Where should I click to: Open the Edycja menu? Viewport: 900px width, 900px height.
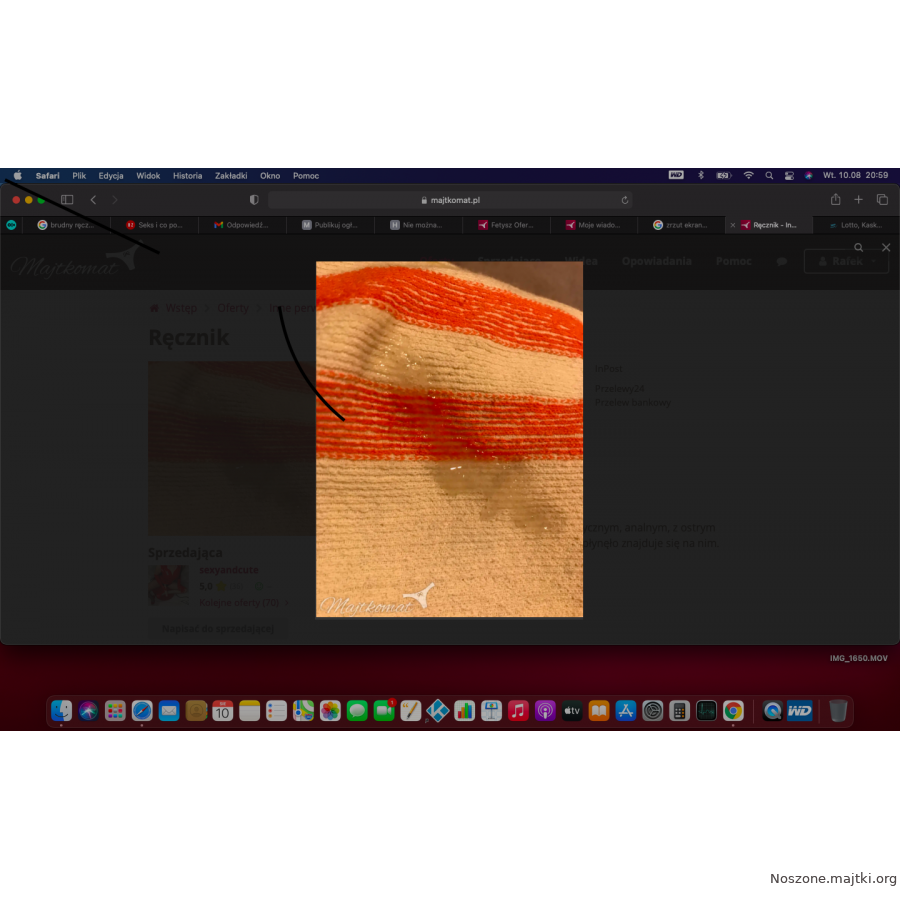tap(111, 176)
